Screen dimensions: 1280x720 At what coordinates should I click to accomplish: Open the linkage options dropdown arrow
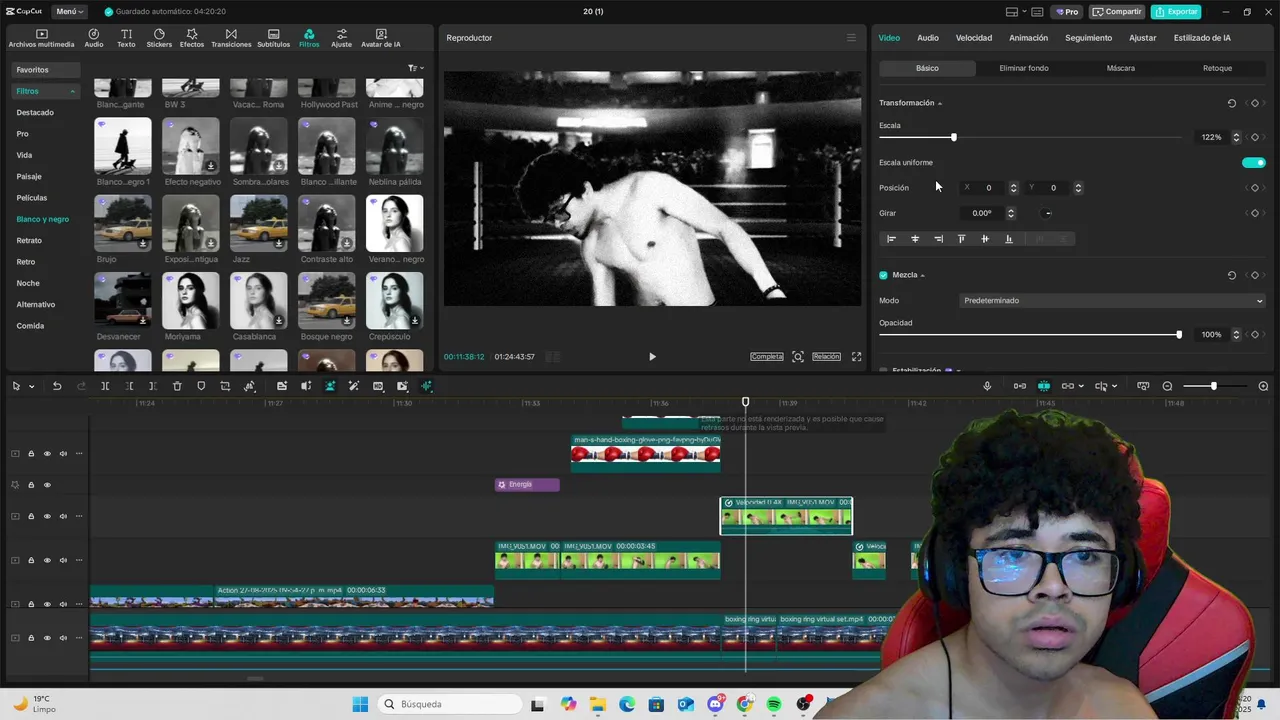[1081, 386]
